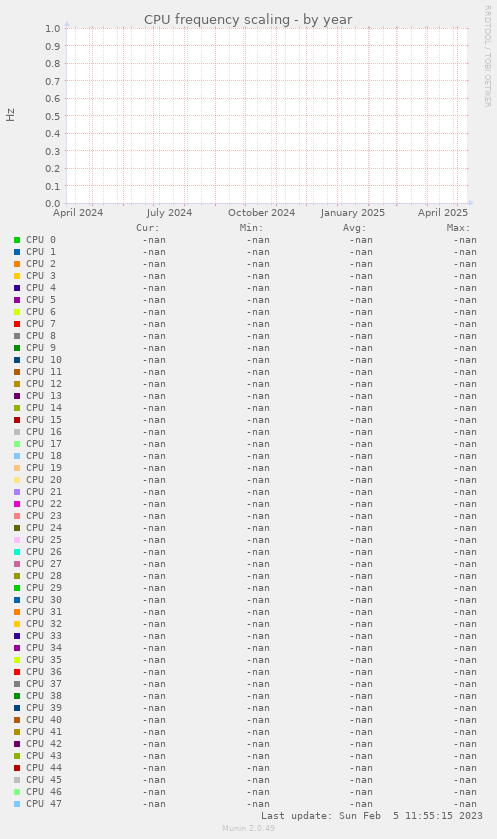The height and width of the screenshot is (839, 497).
Task: Select the gray swatch beside CPU 8
Action: (17, 336)
